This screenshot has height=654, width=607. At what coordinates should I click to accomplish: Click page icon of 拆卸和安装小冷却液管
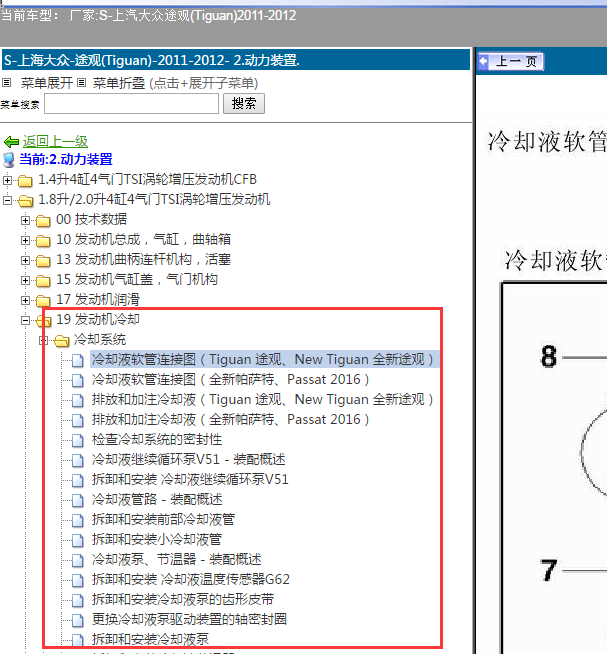pos(78,541)
